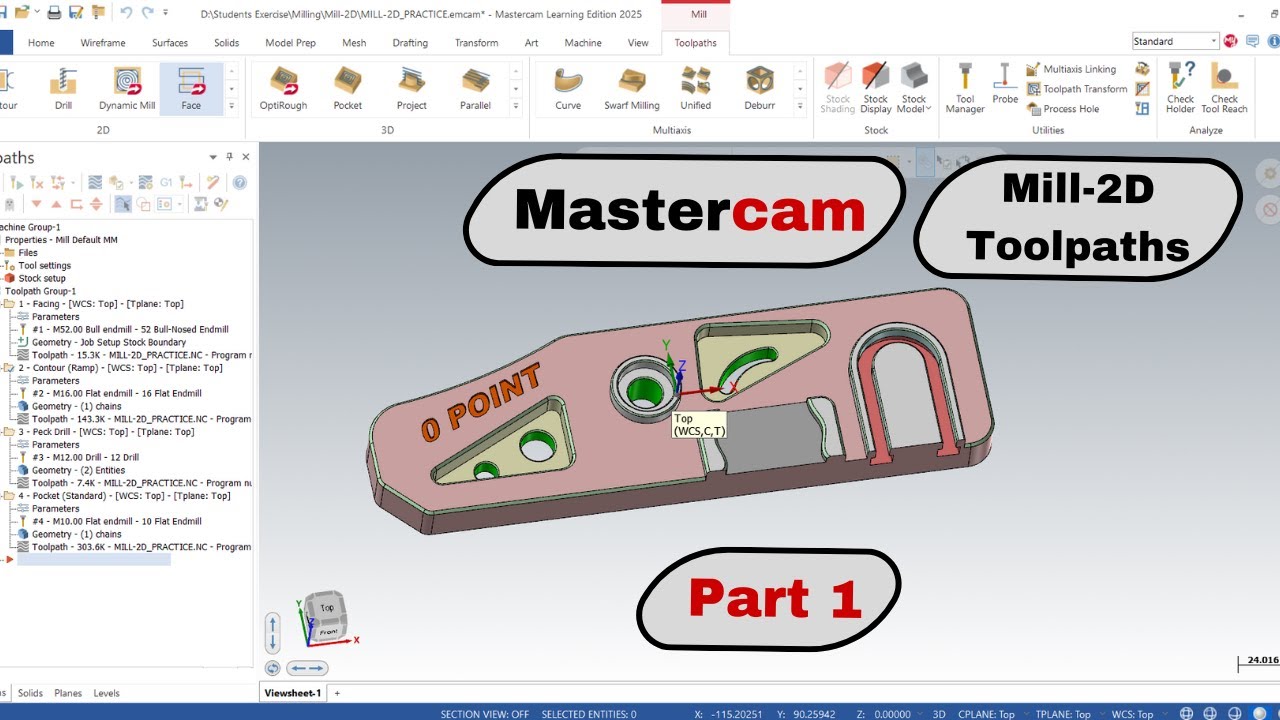Switch to the Planes manager tab
The image size is (1280, 720).
tap(68, 693)
